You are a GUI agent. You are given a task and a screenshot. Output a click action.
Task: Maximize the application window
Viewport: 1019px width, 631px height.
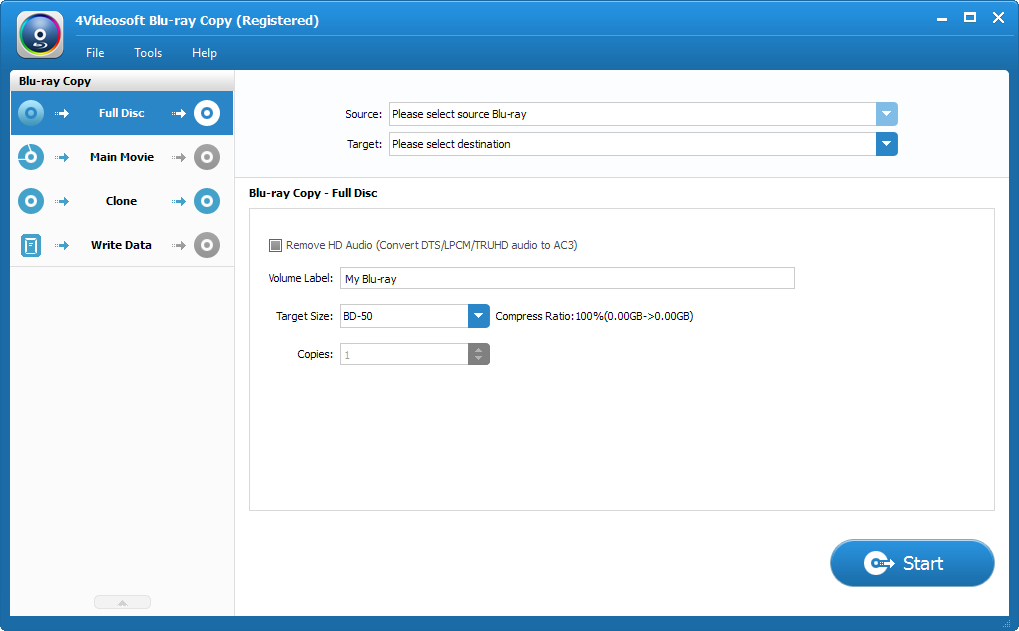pos(970,18)
